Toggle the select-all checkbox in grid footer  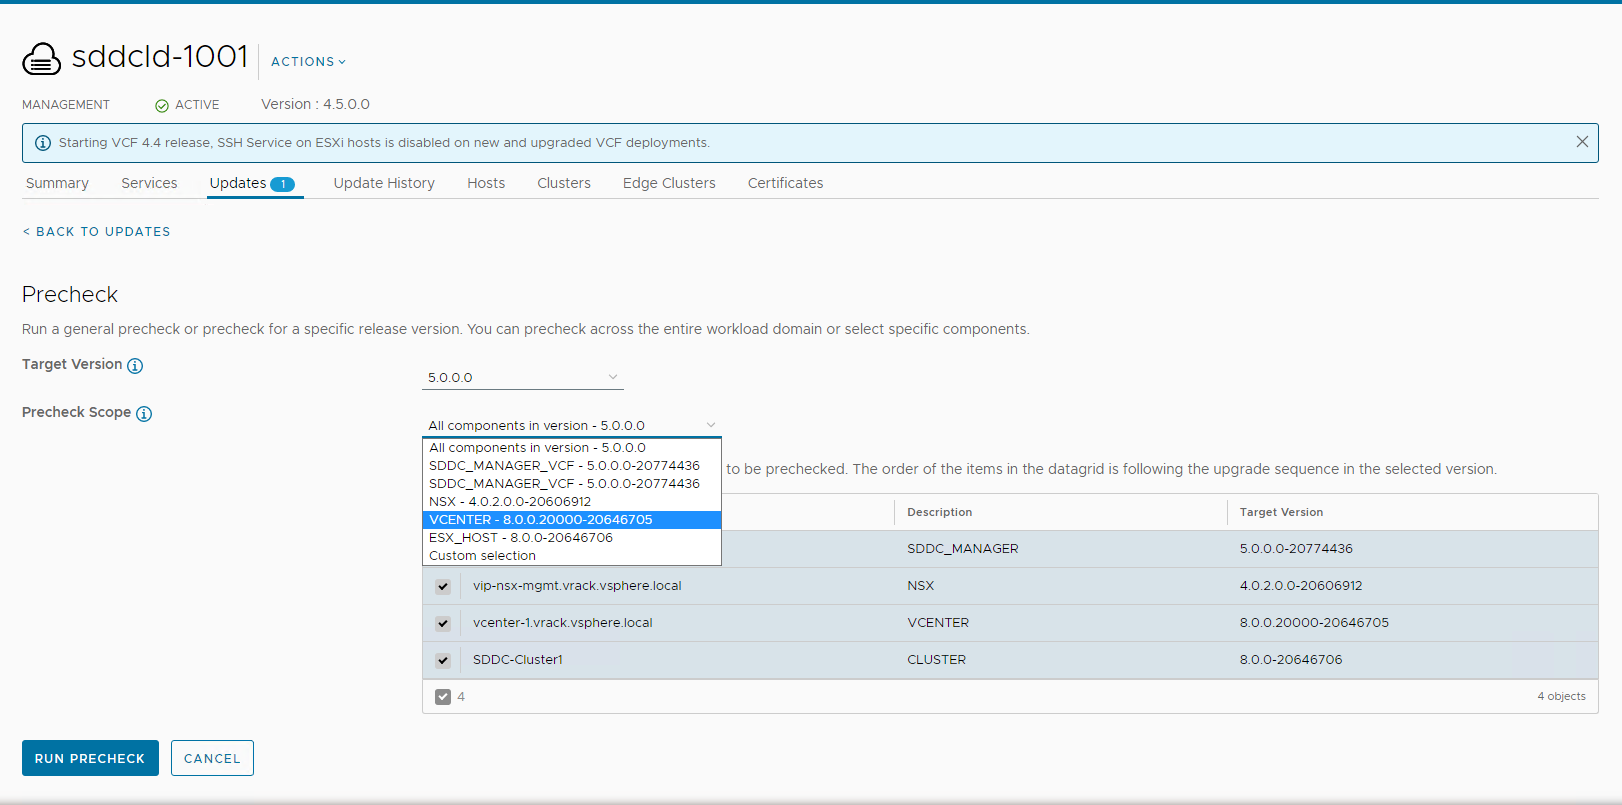click(443, 697)
